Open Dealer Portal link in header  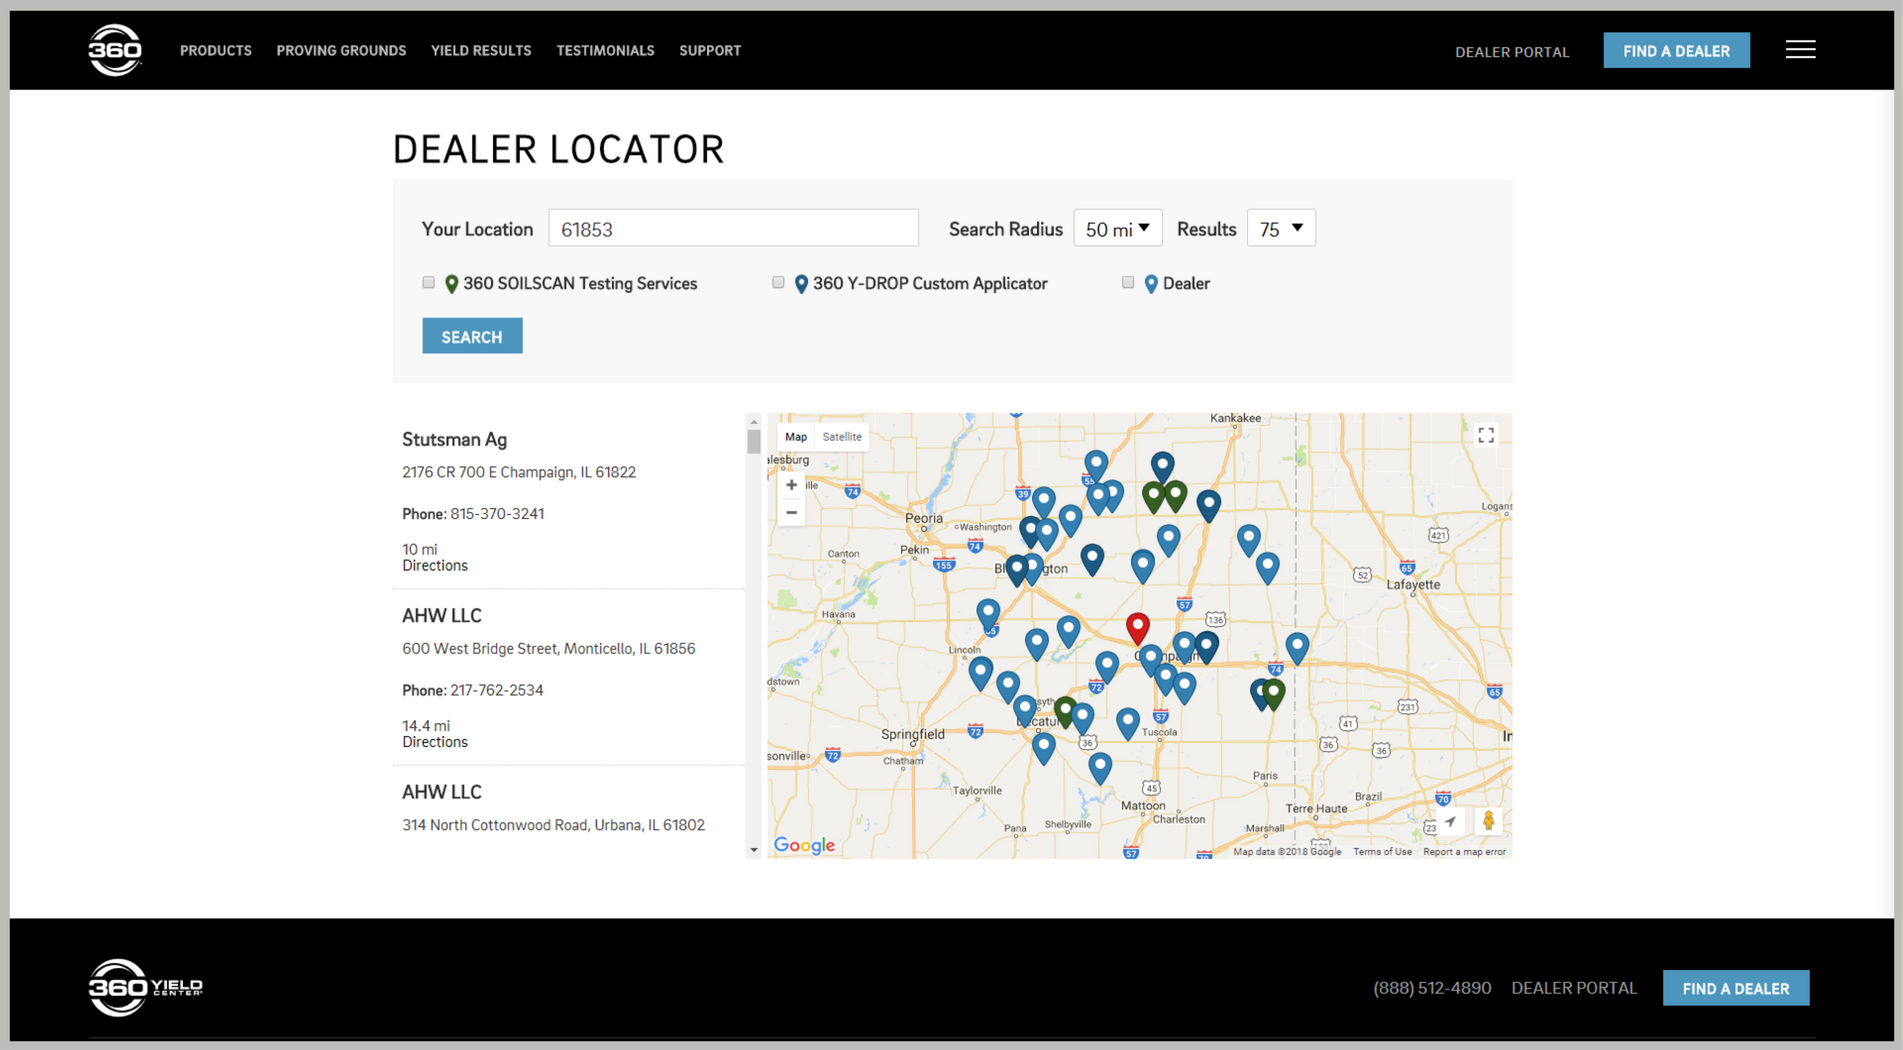pos(1512,52)
